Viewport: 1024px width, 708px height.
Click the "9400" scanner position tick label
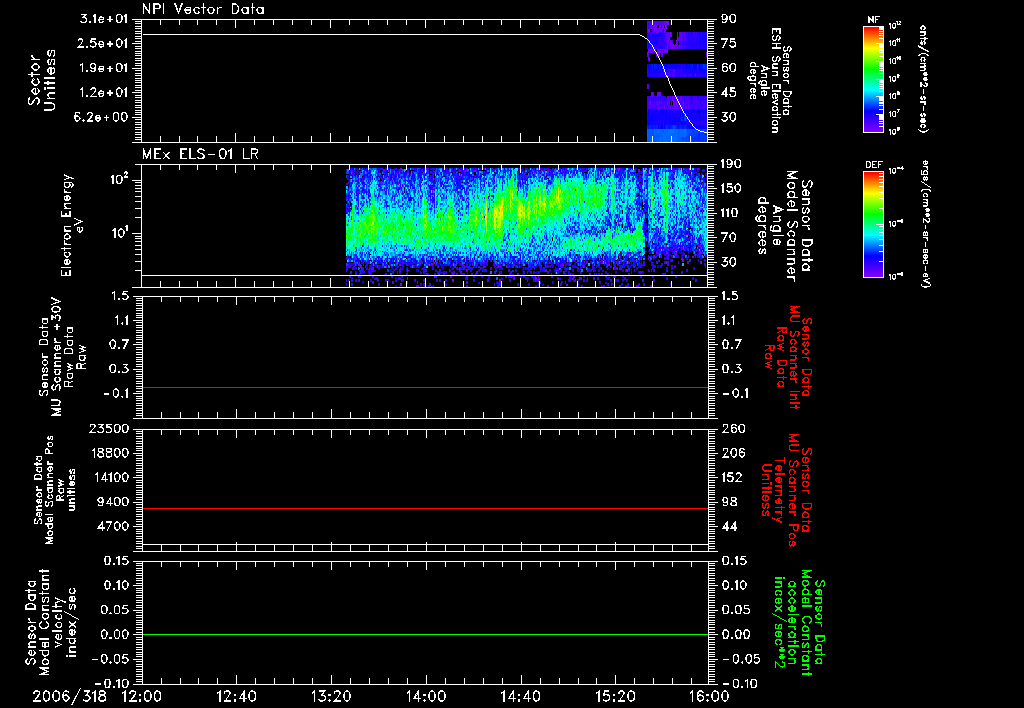114,502
